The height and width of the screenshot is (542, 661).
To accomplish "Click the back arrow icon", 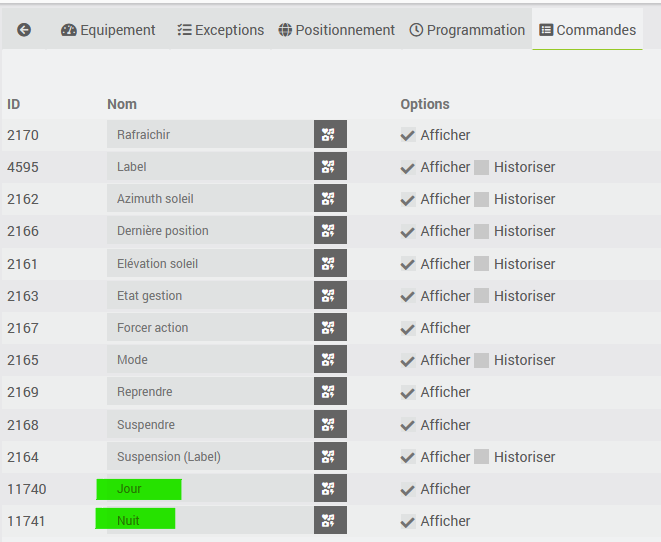I will click(24, 30).
